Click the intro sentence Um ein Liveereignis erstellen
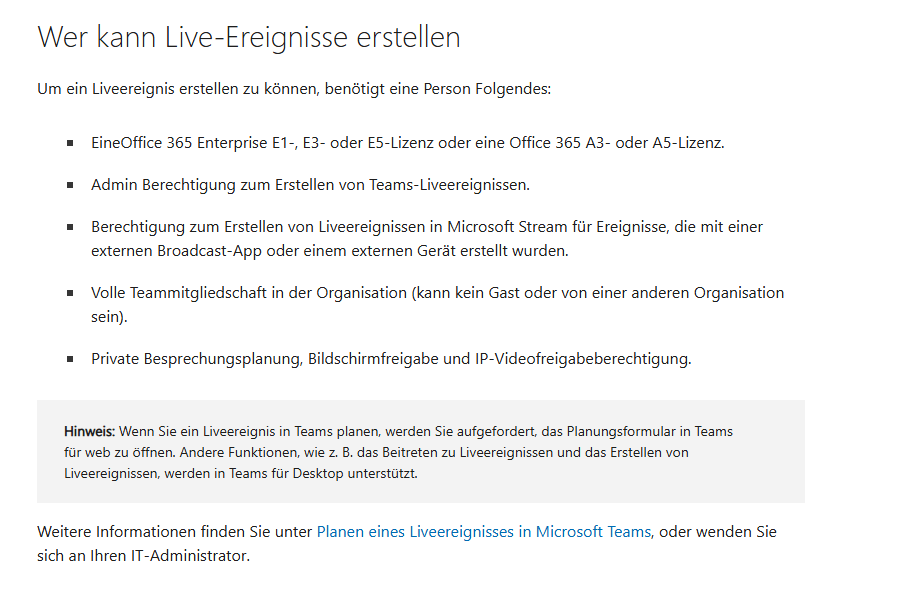 [x=294, y=89]
